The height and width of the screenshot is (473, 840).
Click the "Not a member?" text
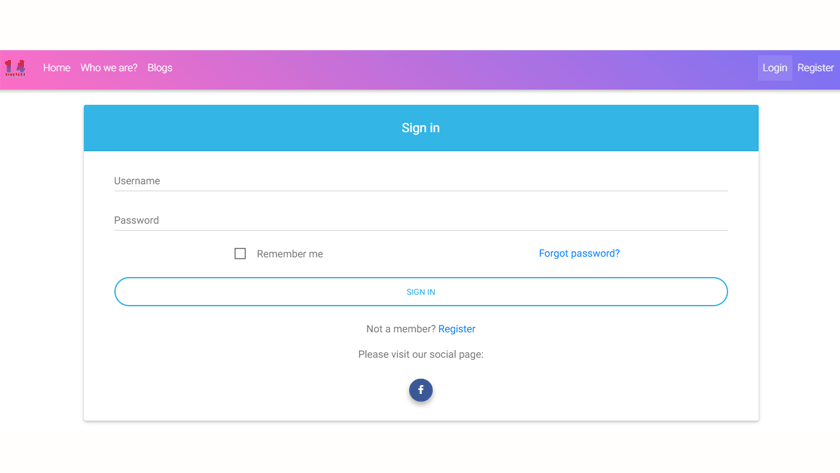[x=400, y=329]
